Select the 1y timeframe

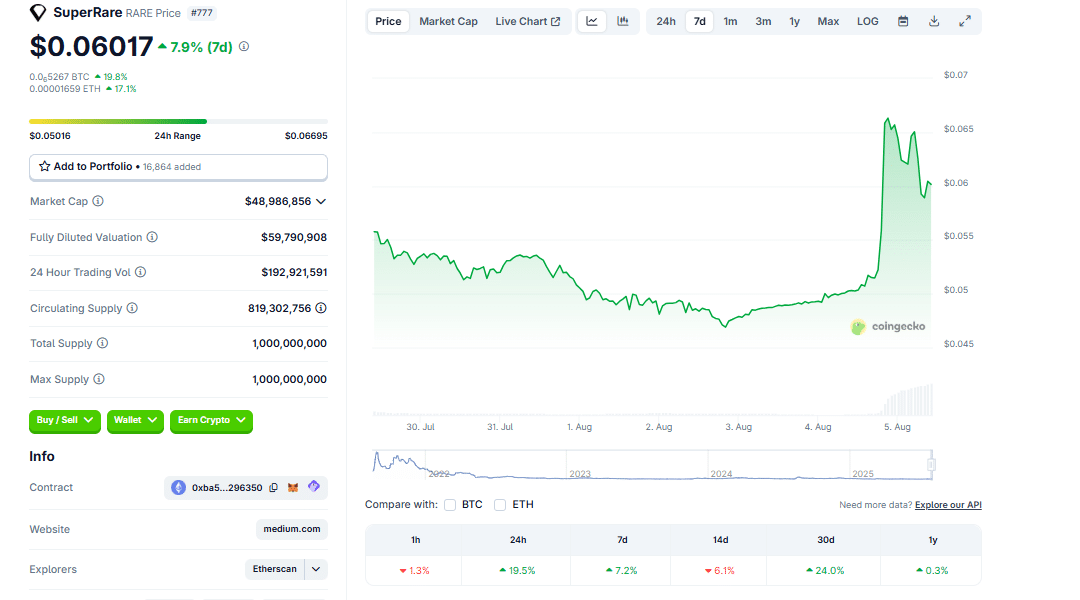tap(794, 21)
